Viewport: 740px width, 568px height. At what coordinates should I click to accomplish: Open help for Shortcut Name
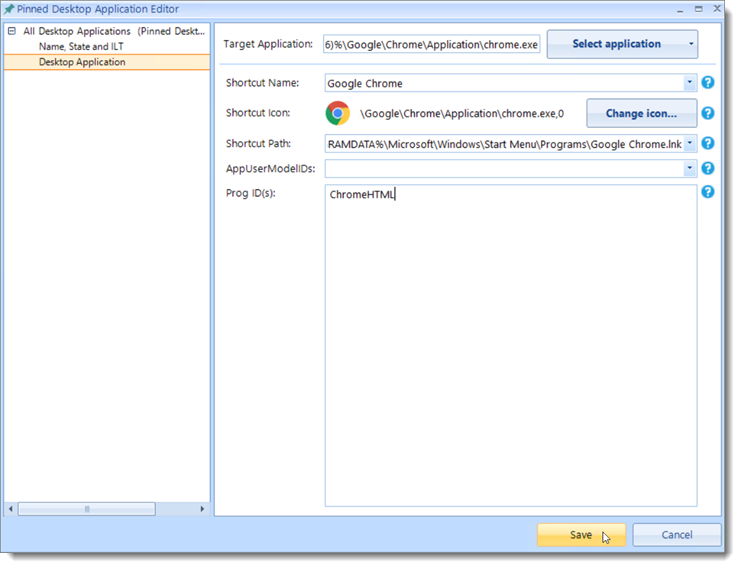(x=707, y=83)
